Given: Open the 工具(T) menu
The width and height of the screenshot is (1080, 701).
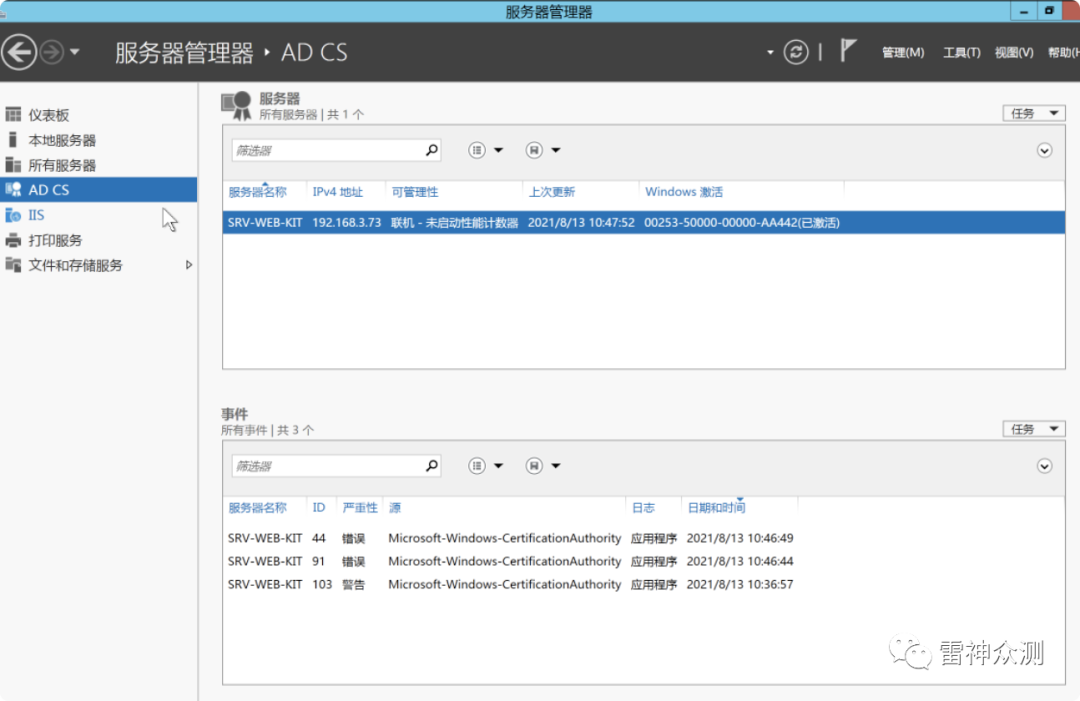Looking at the screenshot, I should click(961, 52).
